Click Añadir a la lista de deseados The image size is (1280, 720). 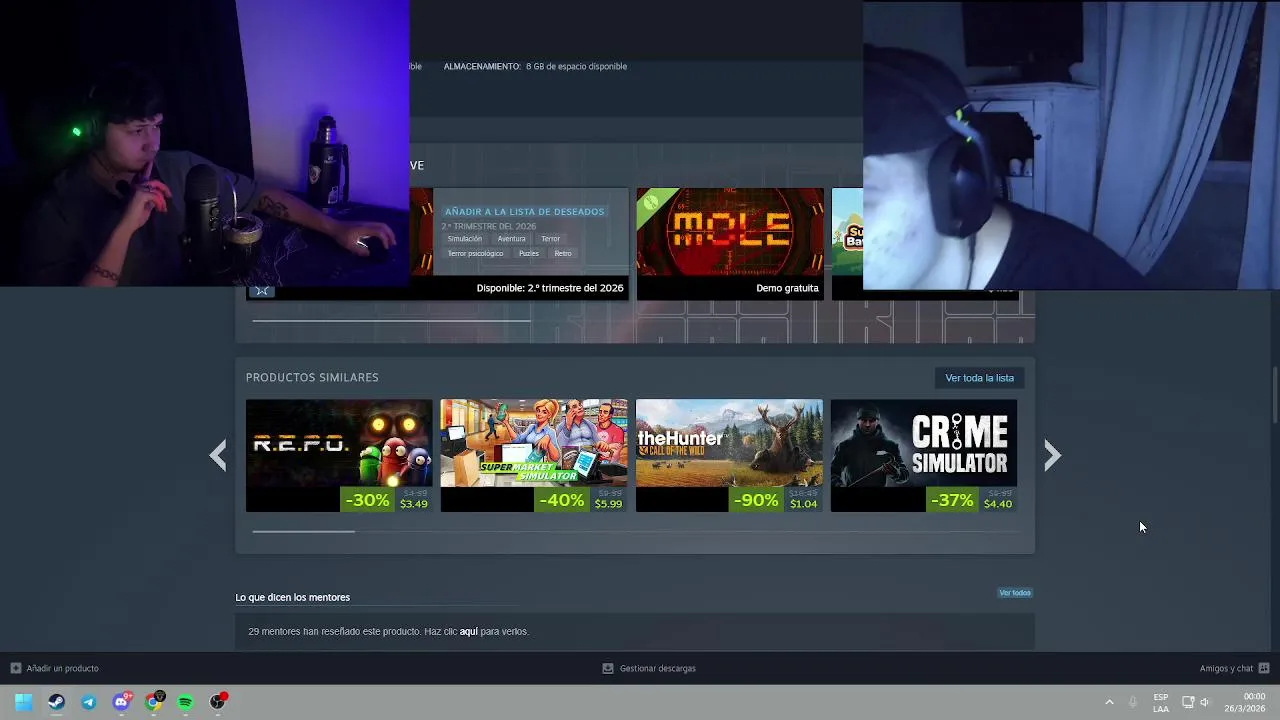(x=524, y=212)
